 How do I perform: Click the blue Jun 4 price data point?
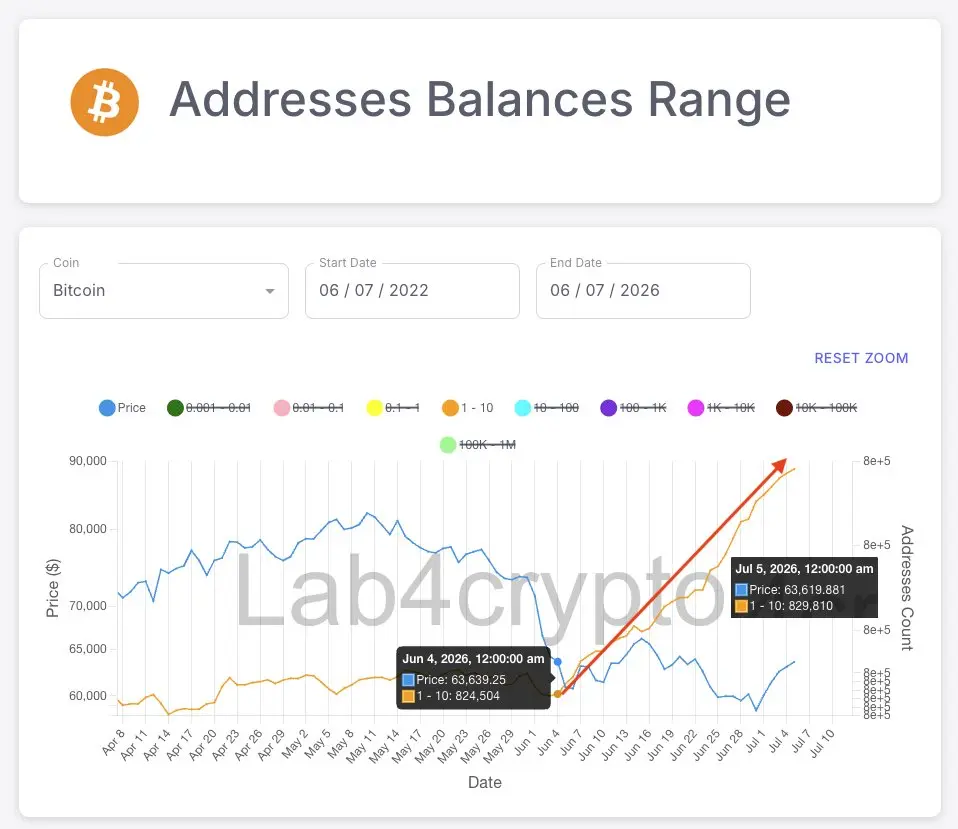(x=557, y=662)
